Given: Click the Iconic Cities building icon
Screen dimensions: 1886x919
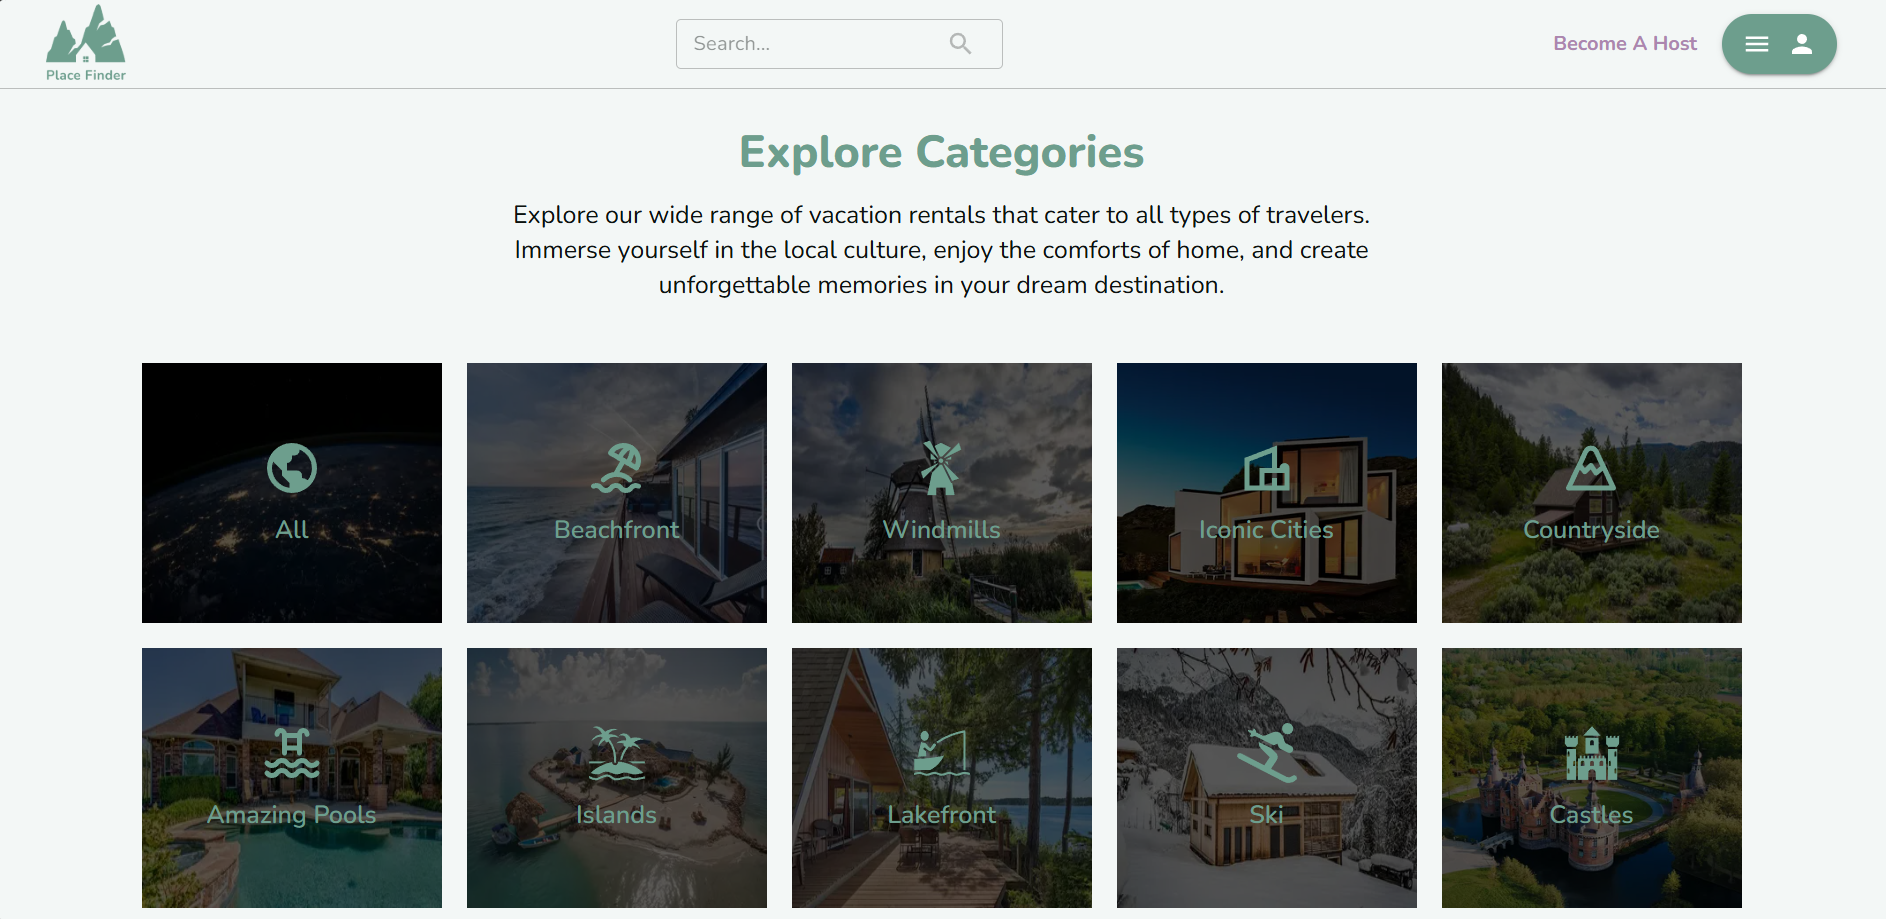Looking at the screenshot, I should tap(1267, 468).
